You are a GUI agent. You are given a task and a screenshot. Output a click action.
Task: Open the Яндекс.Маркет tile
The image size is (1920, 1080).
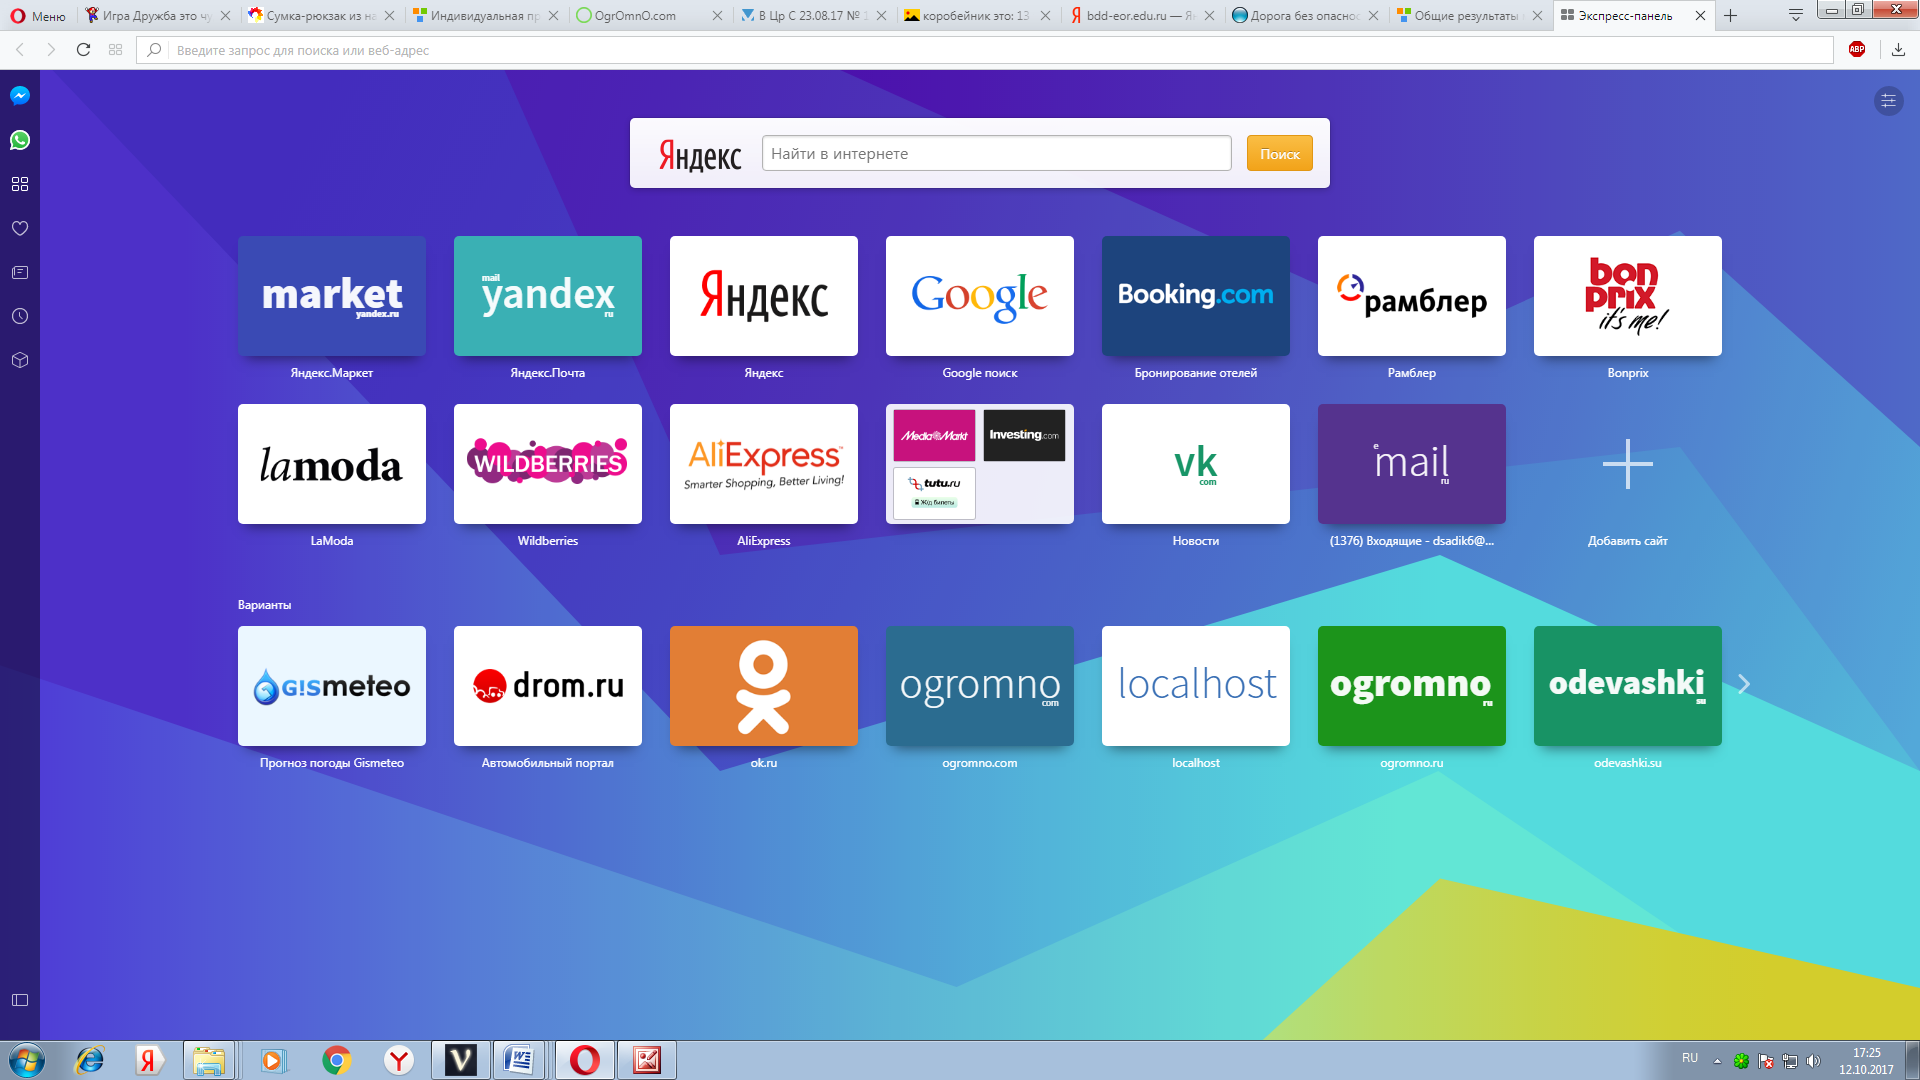click(x=332, y=296)
